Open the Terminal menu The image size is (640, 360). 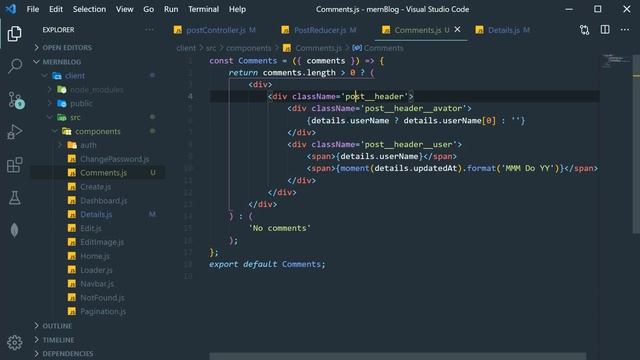pos(203,9)
